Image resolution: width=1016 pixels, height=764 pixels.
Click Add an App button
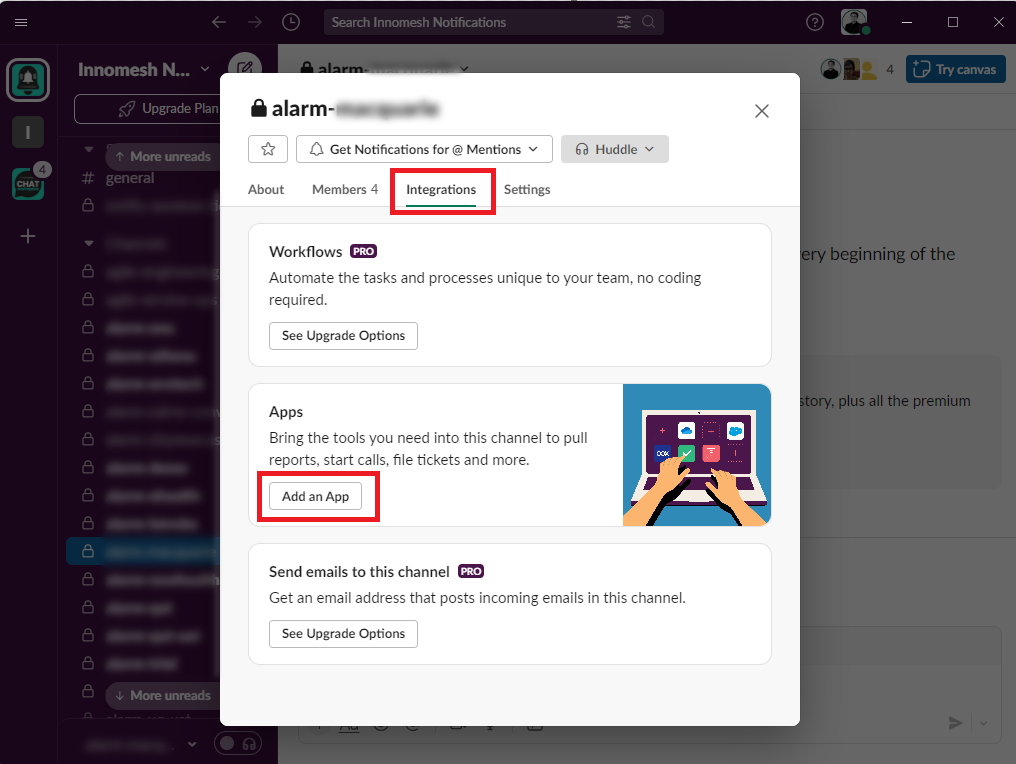[316, 496]
